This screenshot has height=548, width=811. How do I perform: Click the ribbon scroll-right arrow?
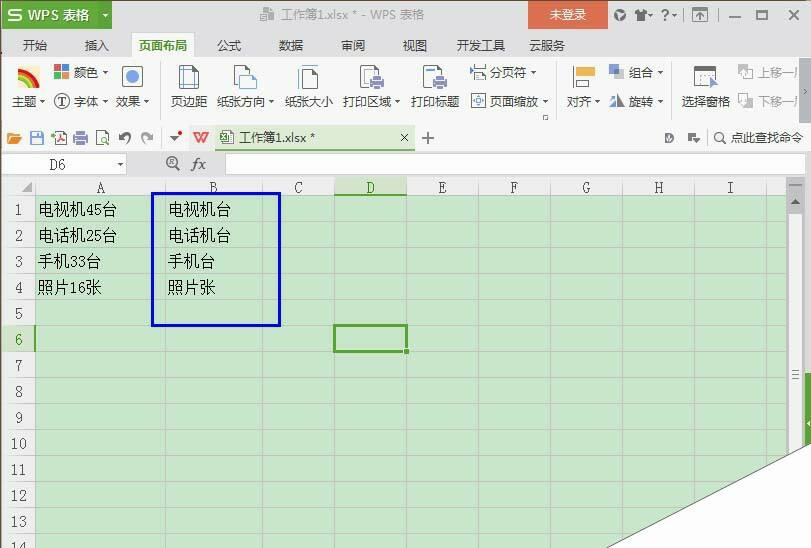click(805, 90)
